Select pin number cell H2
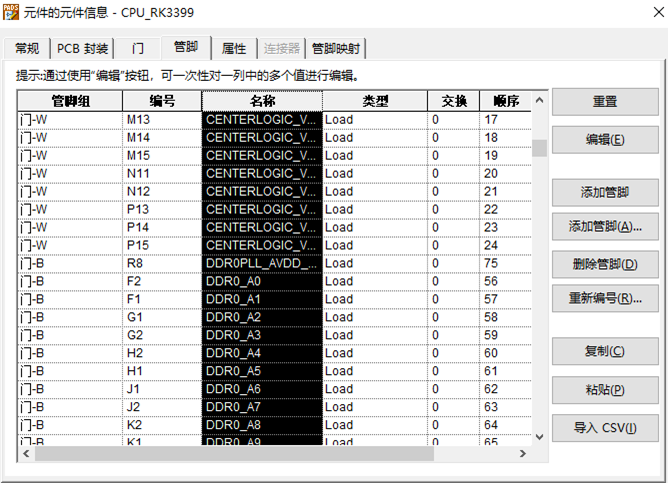 pos(162,353)
